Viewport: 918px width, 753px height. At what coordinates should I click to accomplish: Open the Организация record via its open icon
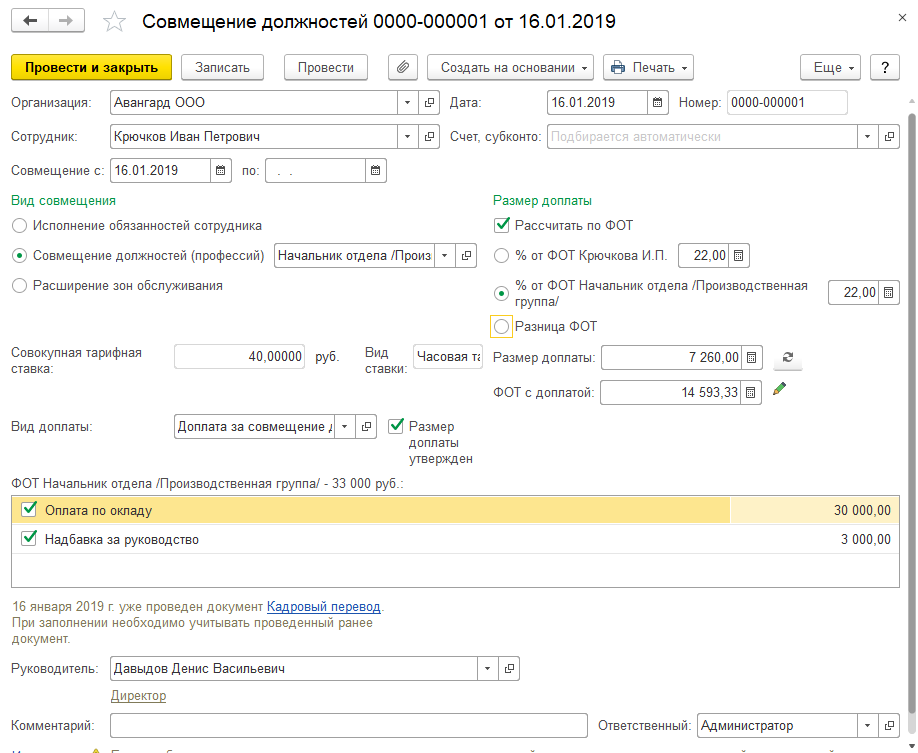[430, 102]
